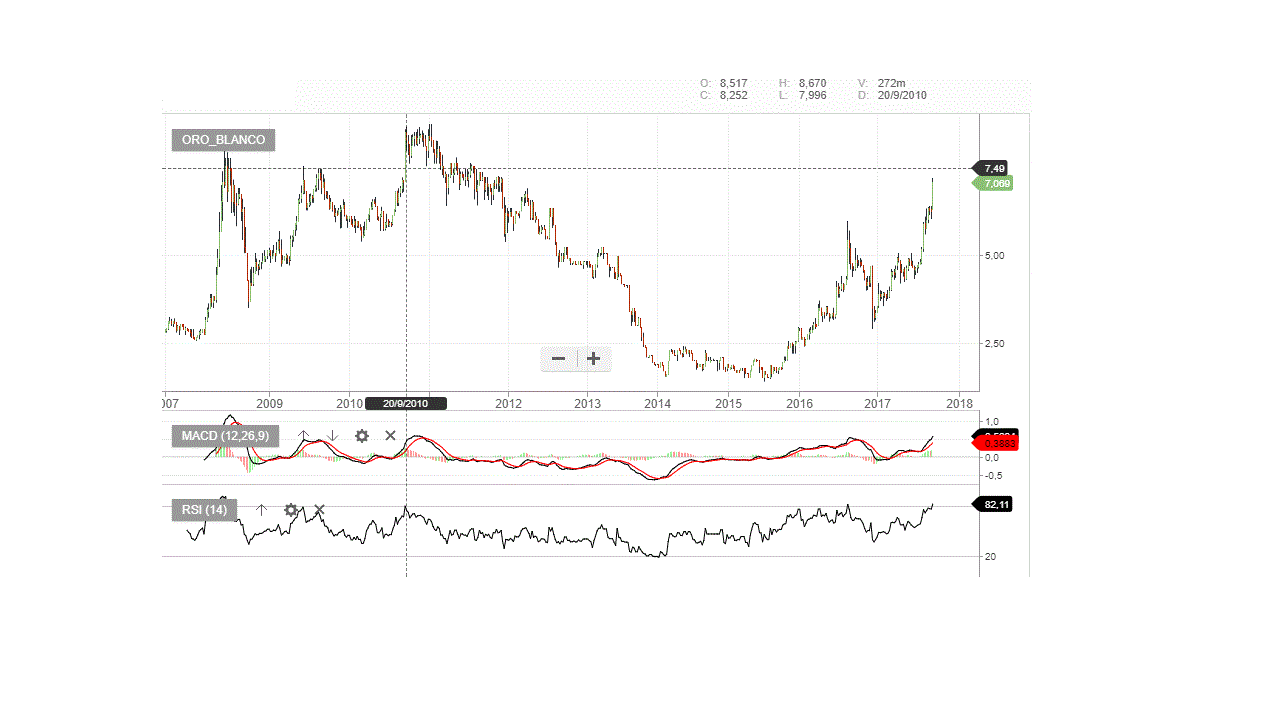Click the 7,49 crosshair price tag
The width and height of the screenshot is (1266, 723).
point(993,168)
